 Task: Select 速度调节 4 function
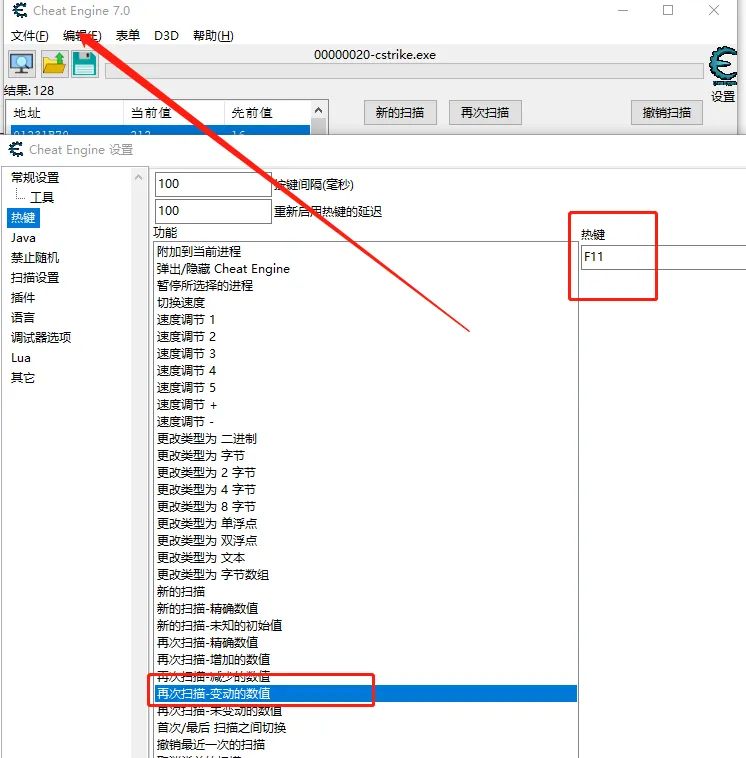pos(366,371)
